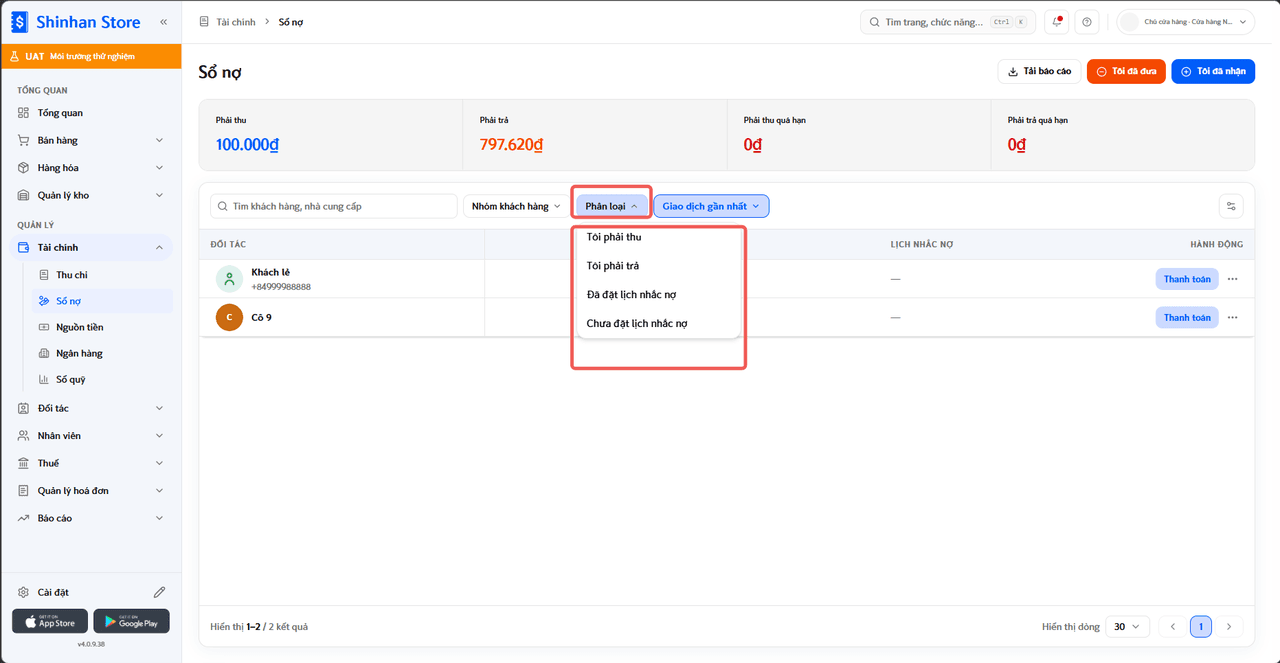Focus the customer or supplier search field

click(334, 206)
